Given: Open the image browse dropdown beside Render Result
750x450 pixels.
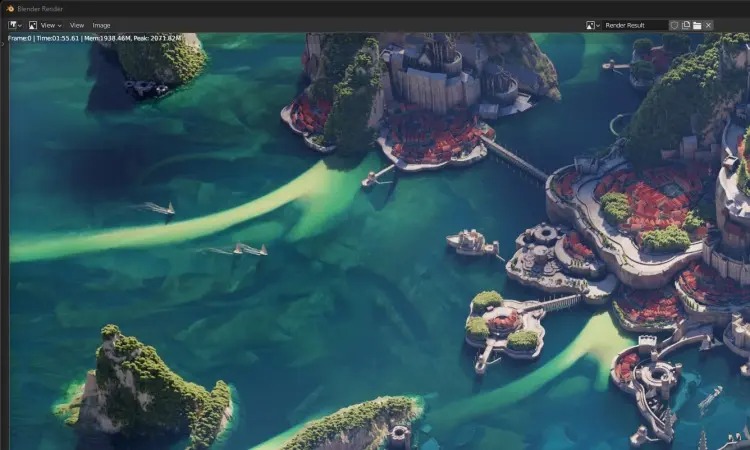Looking at the screenshot, I should click(x=593, y=25).
